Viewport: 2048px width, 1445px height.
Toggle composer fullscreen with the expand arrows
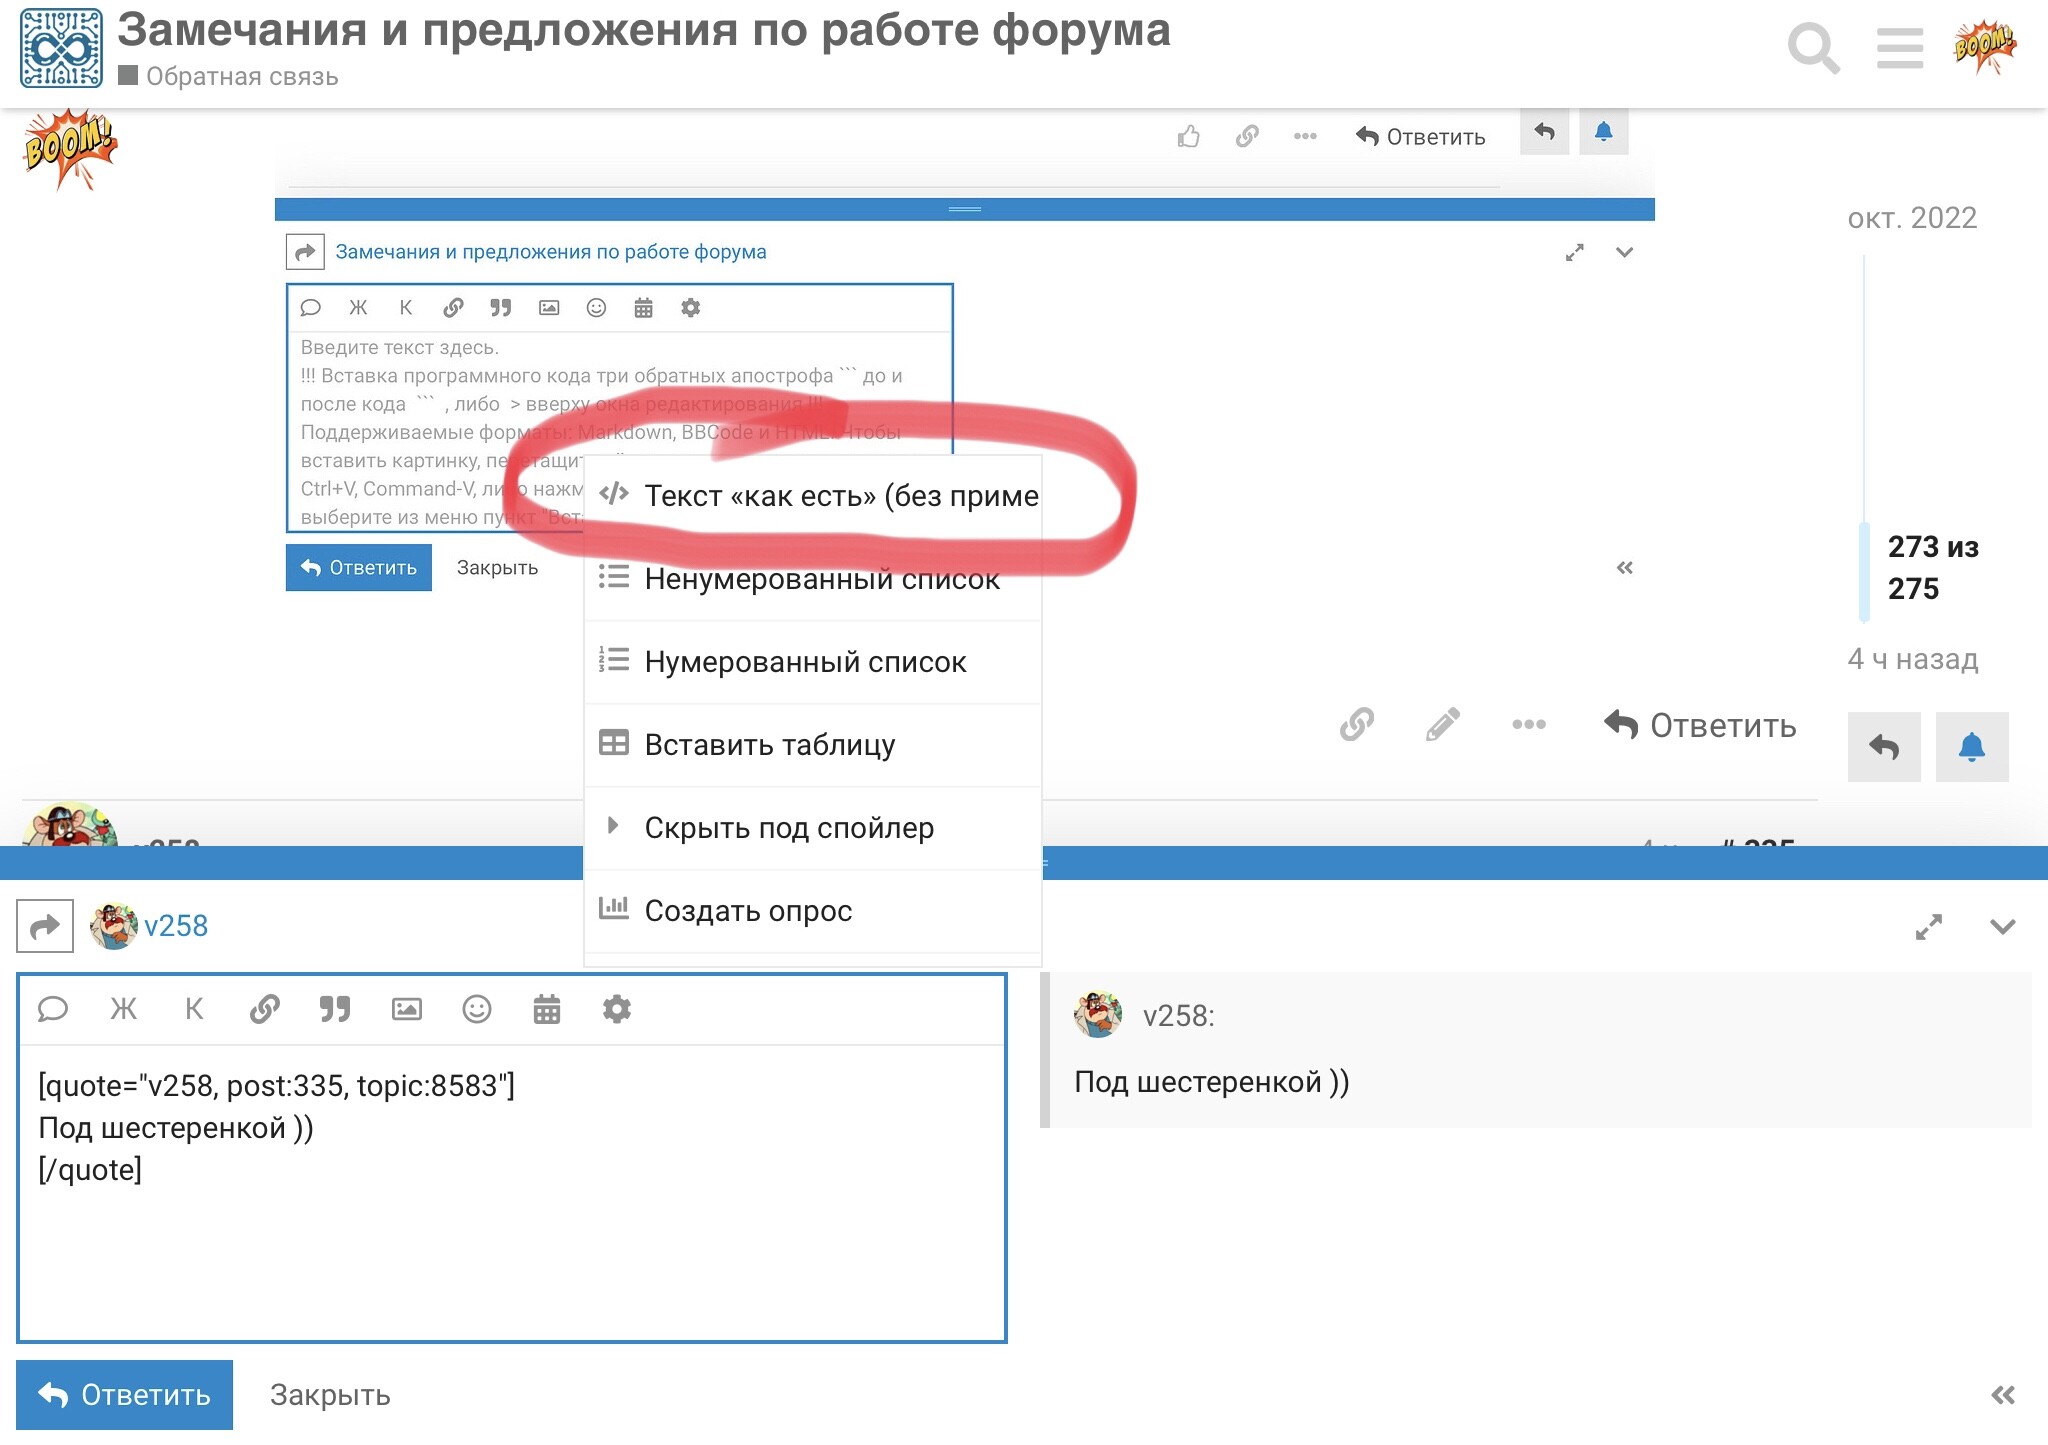(1929, 927)
